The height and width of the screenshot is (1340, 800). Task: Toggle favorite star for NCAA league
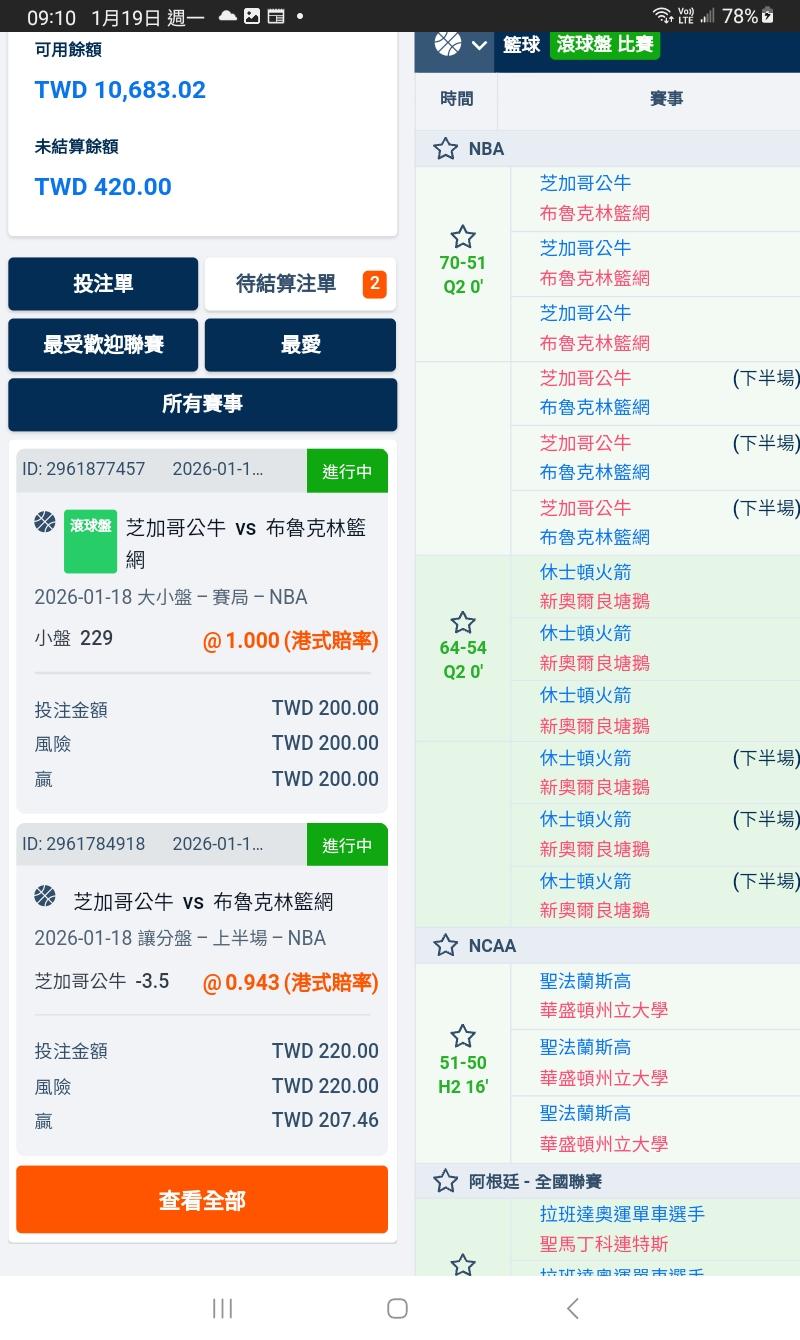445,945
